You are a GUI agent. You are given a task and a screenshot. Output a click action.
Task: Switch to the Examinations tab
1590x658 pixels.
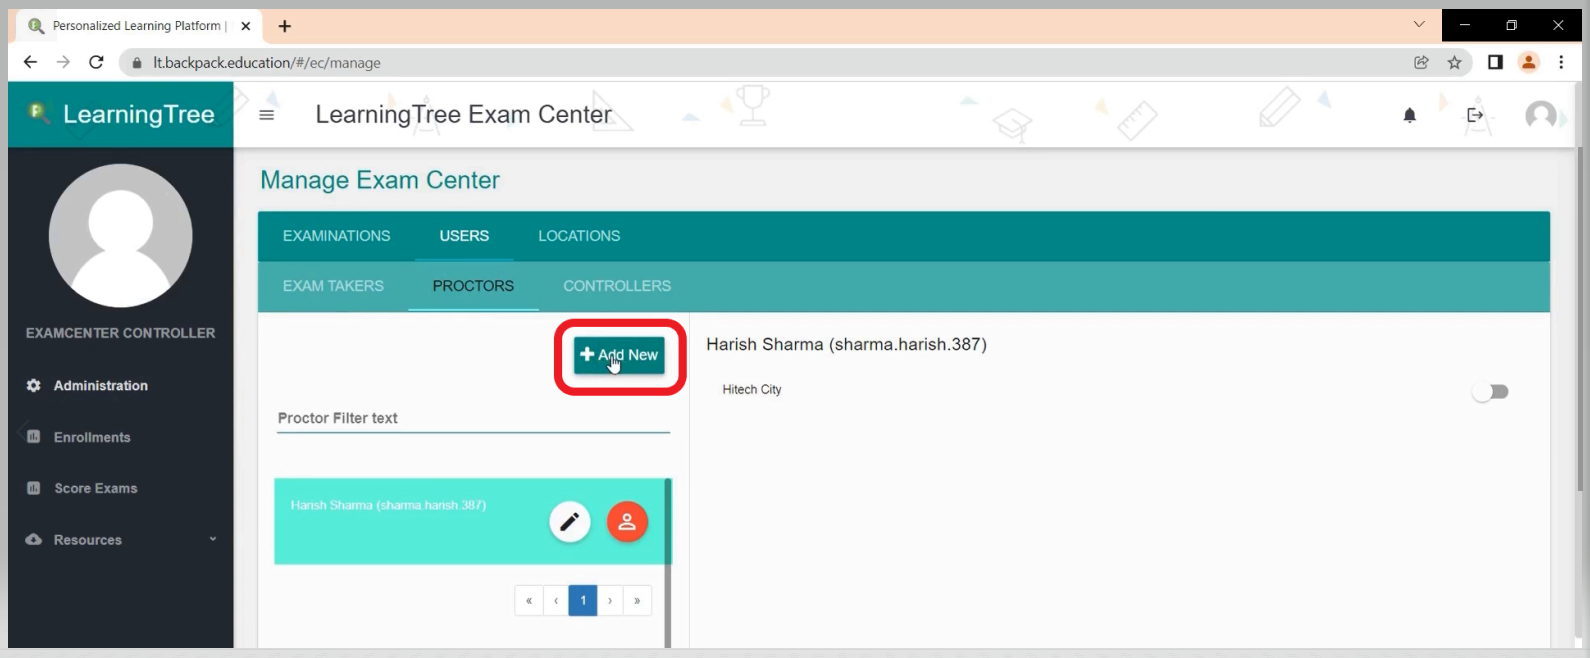click(336, 236)
